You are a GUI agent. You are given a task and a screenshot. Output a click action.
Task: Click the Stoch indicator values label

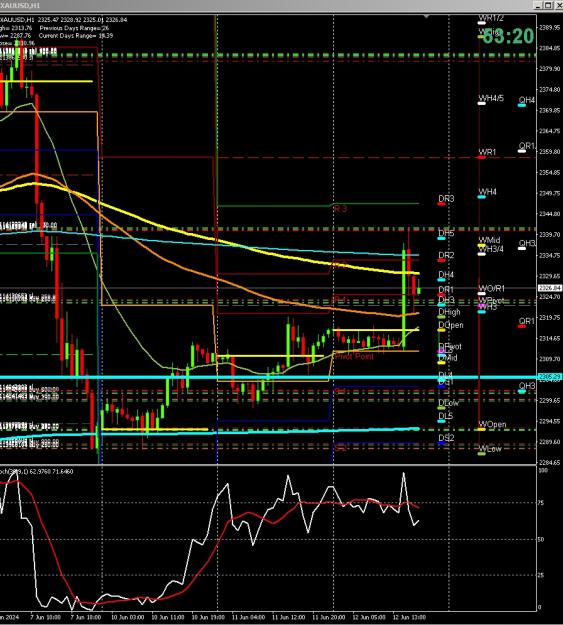37,471
